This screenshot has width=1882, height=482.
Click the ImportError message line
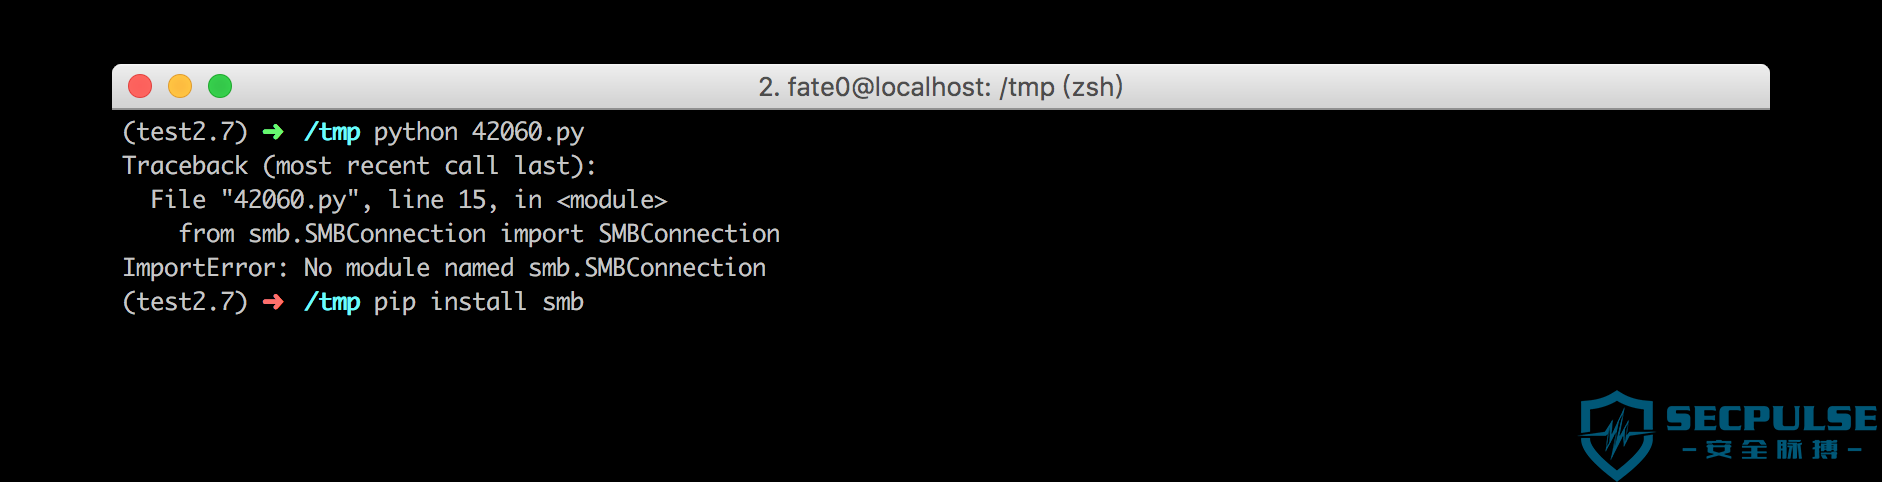(x=444, y=268)
